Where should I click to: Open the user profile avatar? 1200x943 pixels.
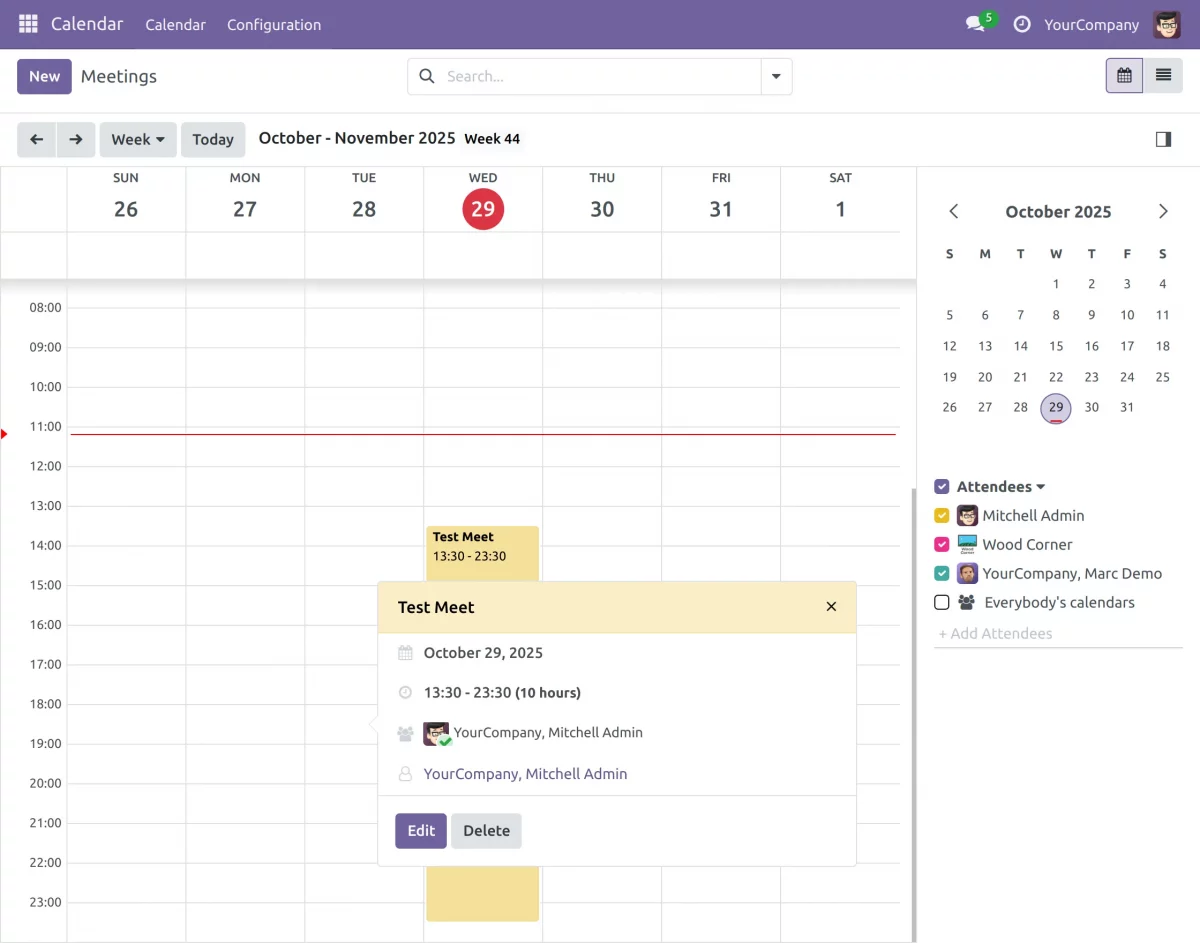point(1166,24)
